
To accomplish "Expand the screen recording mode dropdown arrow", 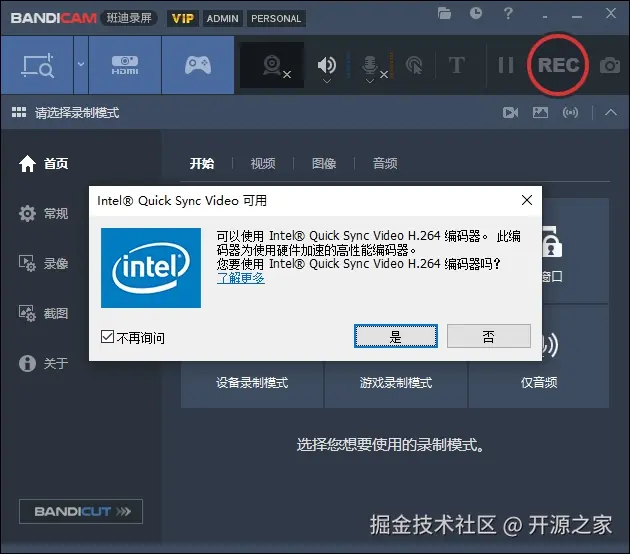I will [x=81, y=64].
